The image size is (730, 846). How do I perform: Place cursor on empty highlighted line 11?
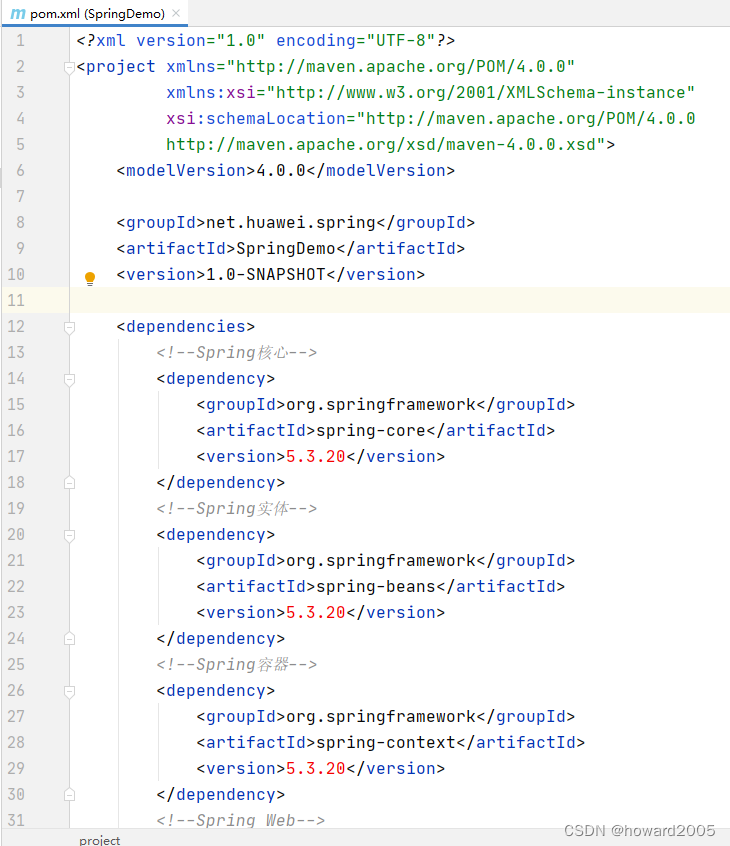[x=399, y=300]
